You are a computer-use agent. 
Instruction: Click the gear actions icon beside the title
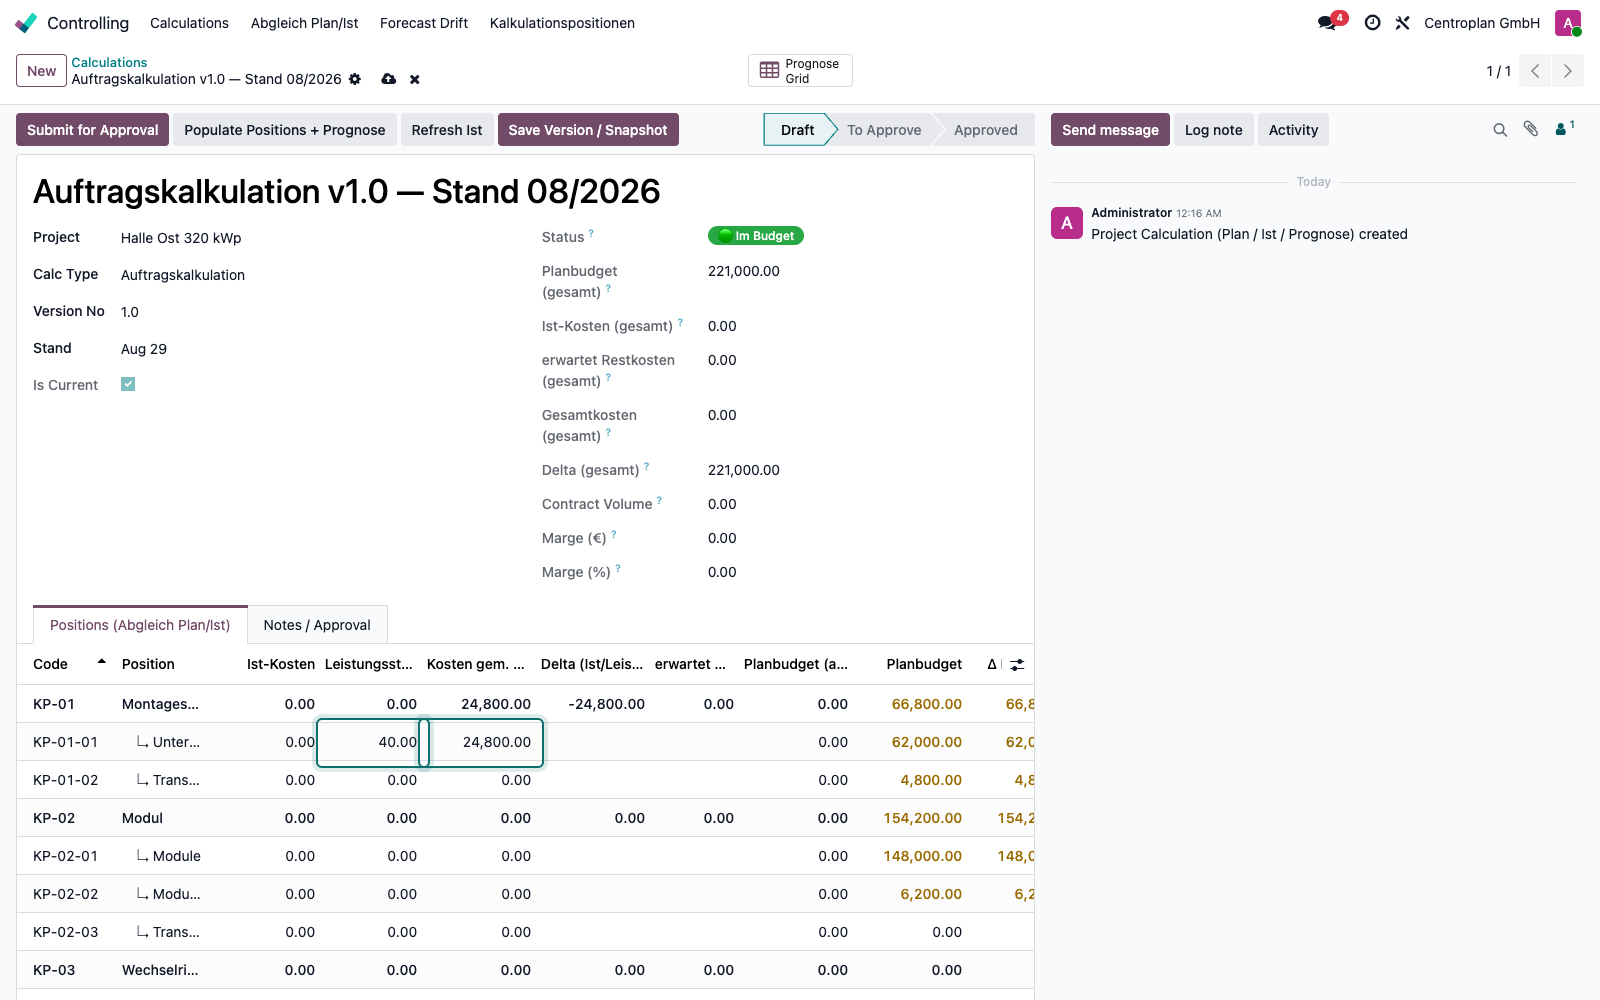[x=355, y=79]
